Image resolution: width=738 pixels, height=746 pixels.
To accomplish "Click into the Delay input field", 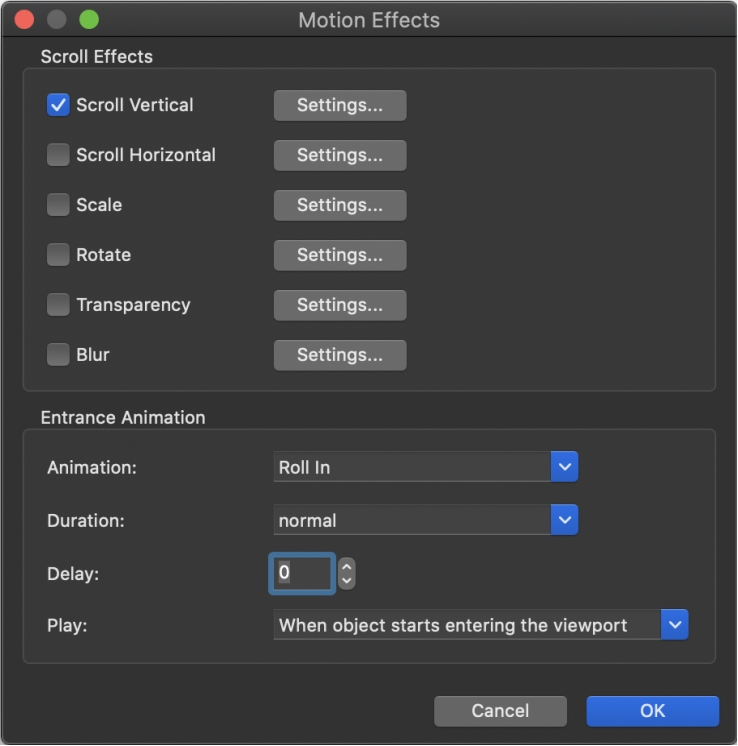I will click(x=302, y=573).
